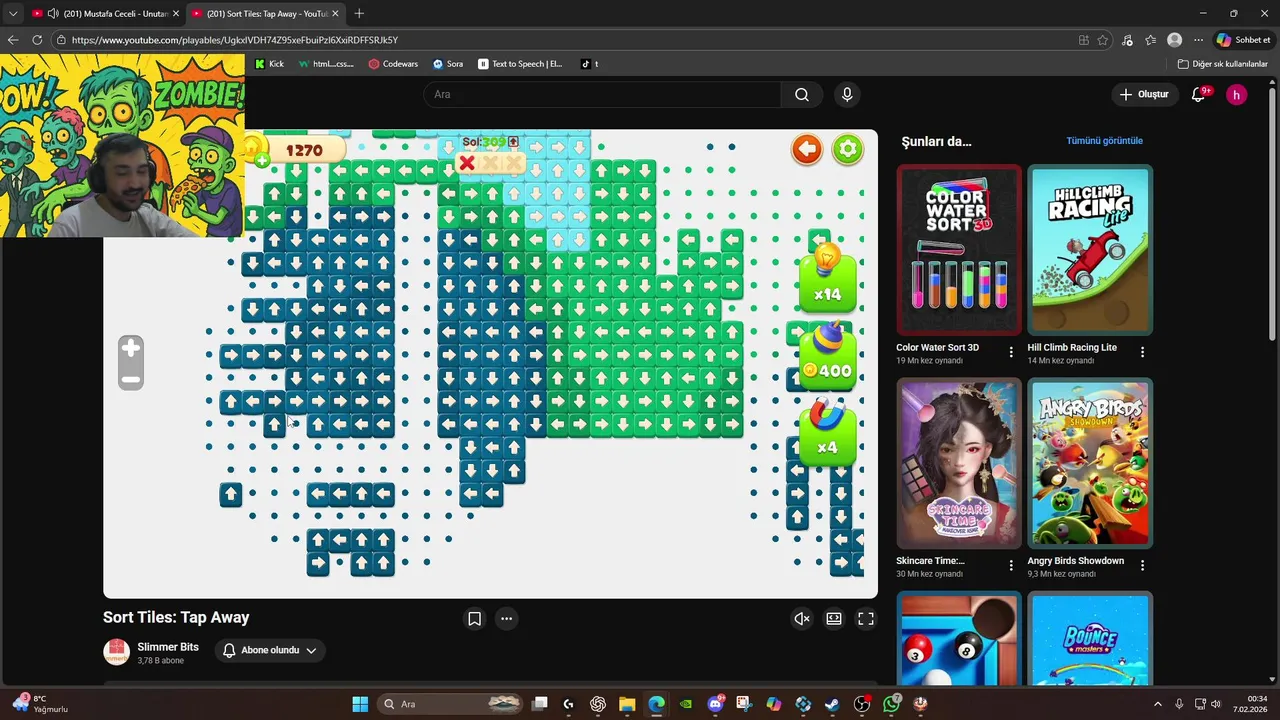Buy the bomb booster for 400 coins
Screen dimensions: 1280x720
click(827, 356)
